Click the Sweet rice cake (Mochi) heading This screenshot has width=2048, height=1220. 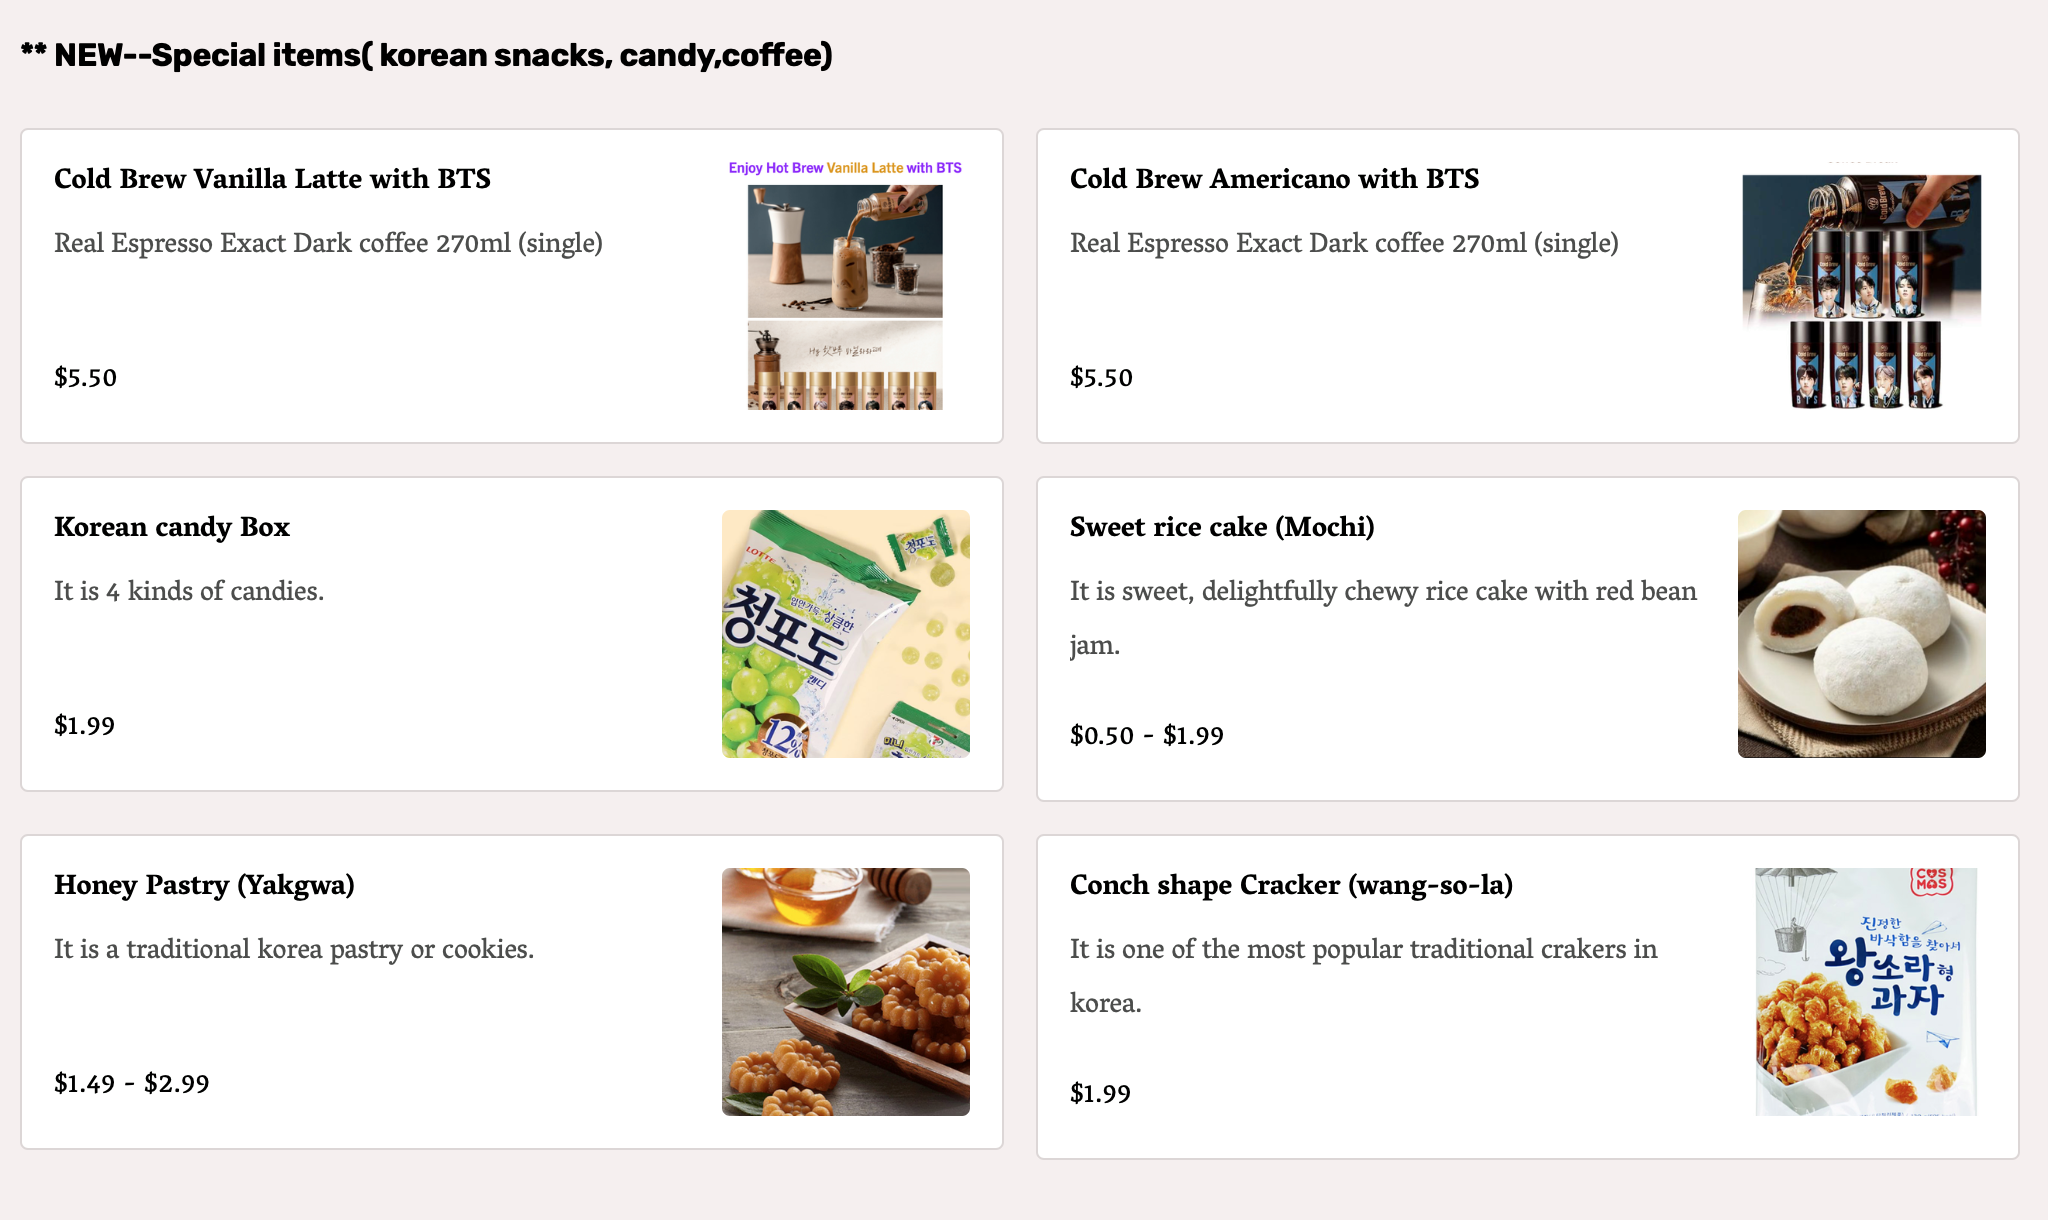[x=1221, y=527]
